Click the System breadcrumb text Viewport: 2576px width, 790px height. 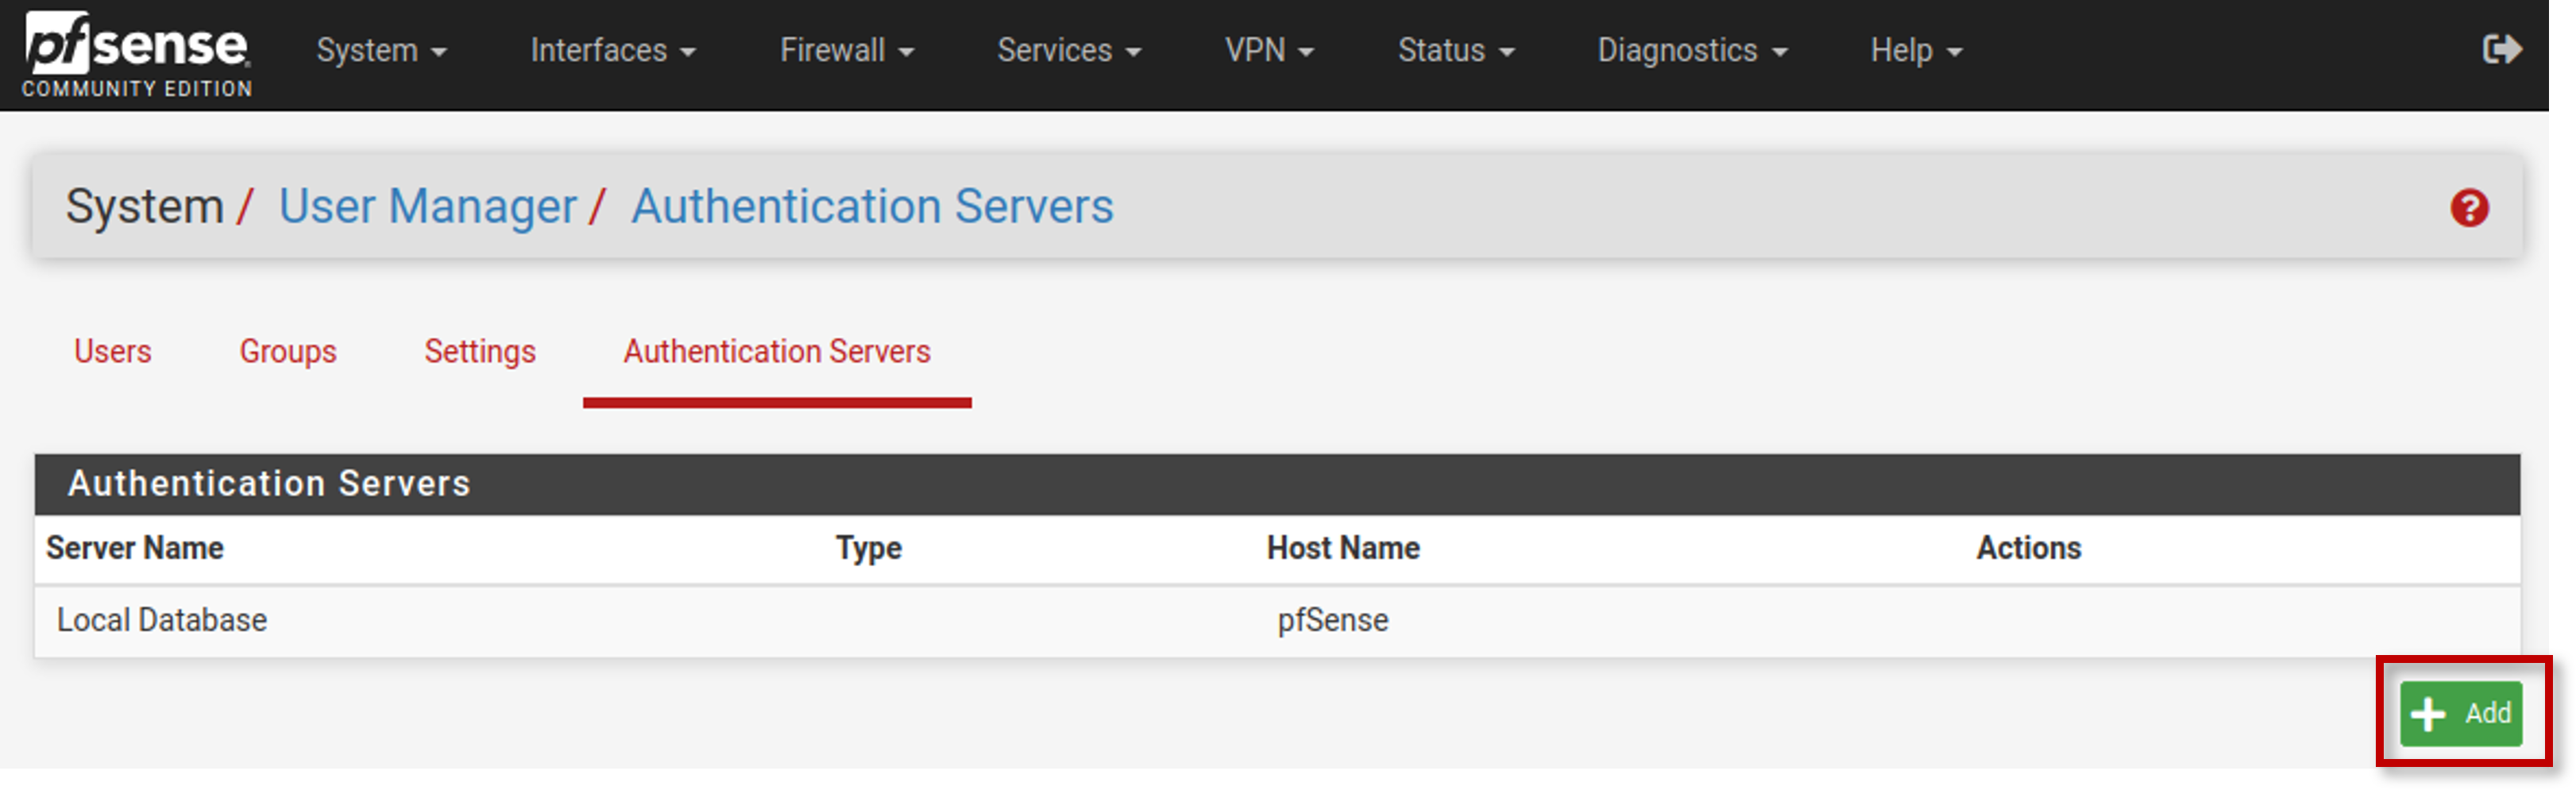click(145, 207)
